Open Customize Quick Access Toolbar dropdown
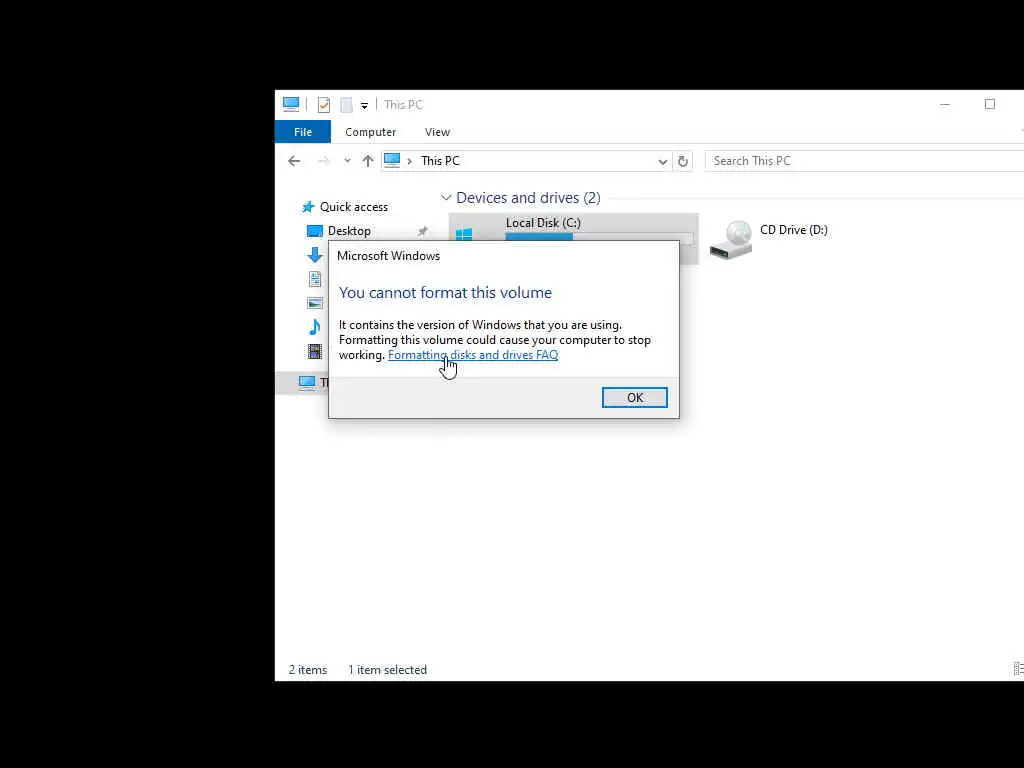The width and height of the screenshot is (1024, 768). coord(364,105)
